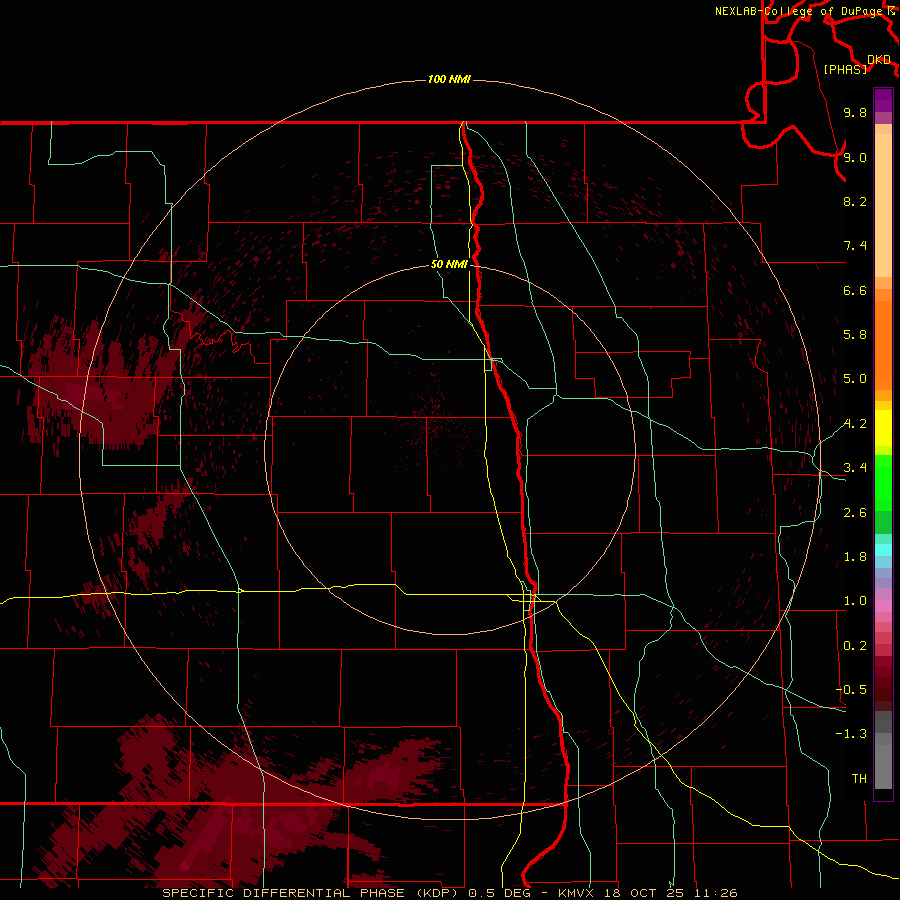Screen dimensions: 900x900
Task: Click the small logo icon after DuPage
Action: click(891, 11)
